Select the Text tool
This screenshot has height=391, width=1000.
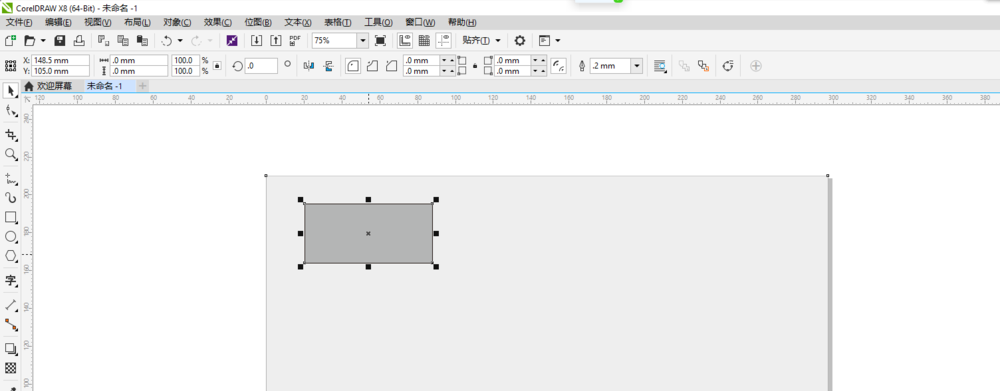point(11,280)
